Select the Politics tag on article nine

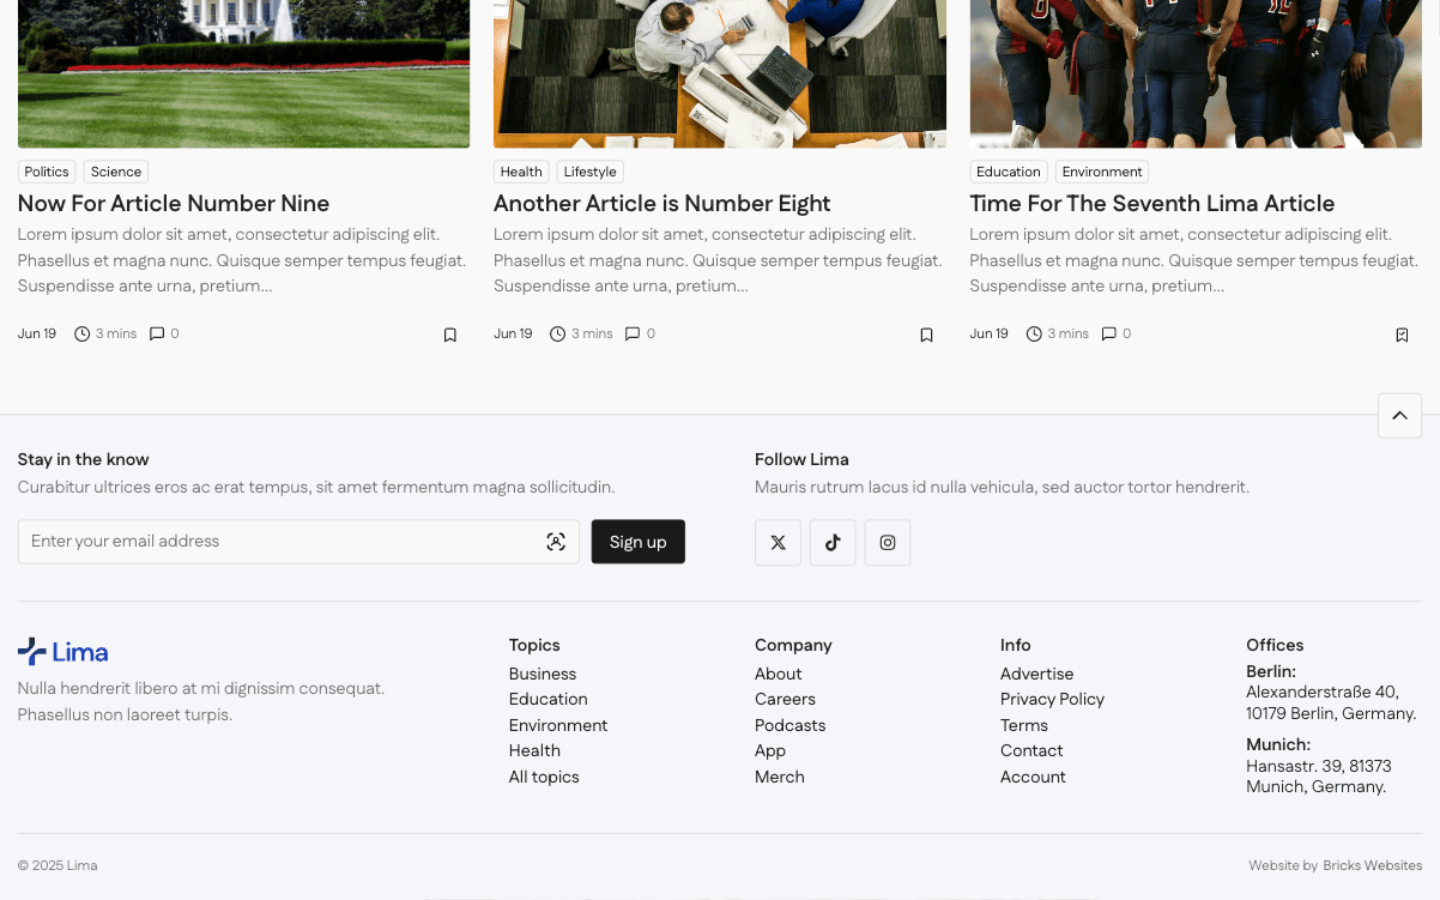click(46, 172)
